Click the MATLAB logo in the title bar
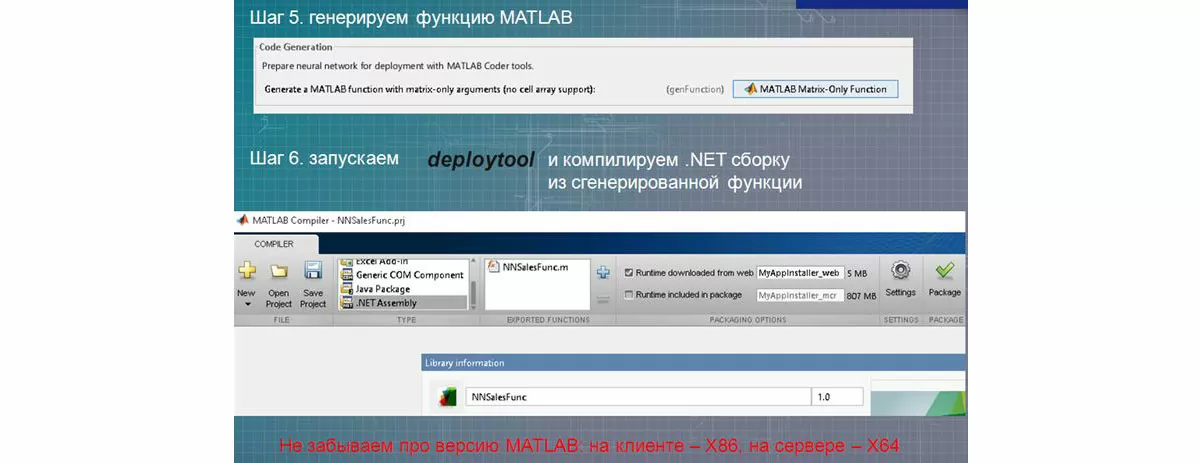The height and width of the screenshot is (463, 1200). pyautogui.click(x=242, y=219)
